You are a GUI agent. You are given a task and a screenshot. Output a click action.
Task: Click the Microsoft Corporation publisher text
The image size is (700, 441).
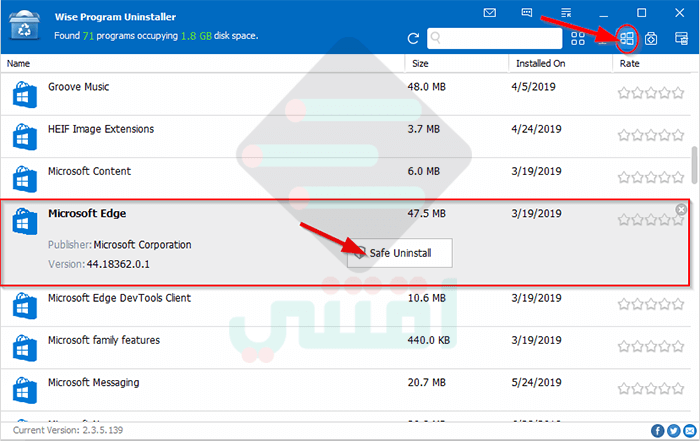tap(142, 245)
